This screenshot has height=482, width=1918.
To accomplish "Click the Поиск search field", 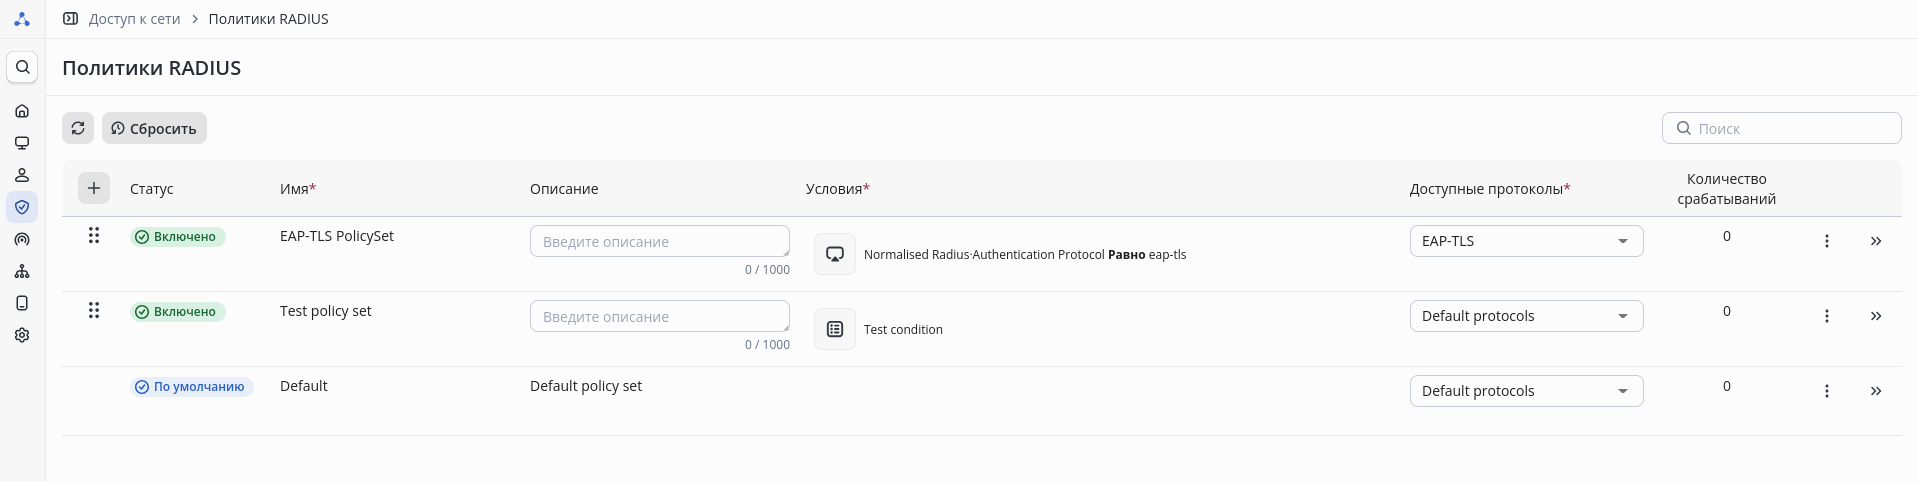I will tap(1790, 128).
